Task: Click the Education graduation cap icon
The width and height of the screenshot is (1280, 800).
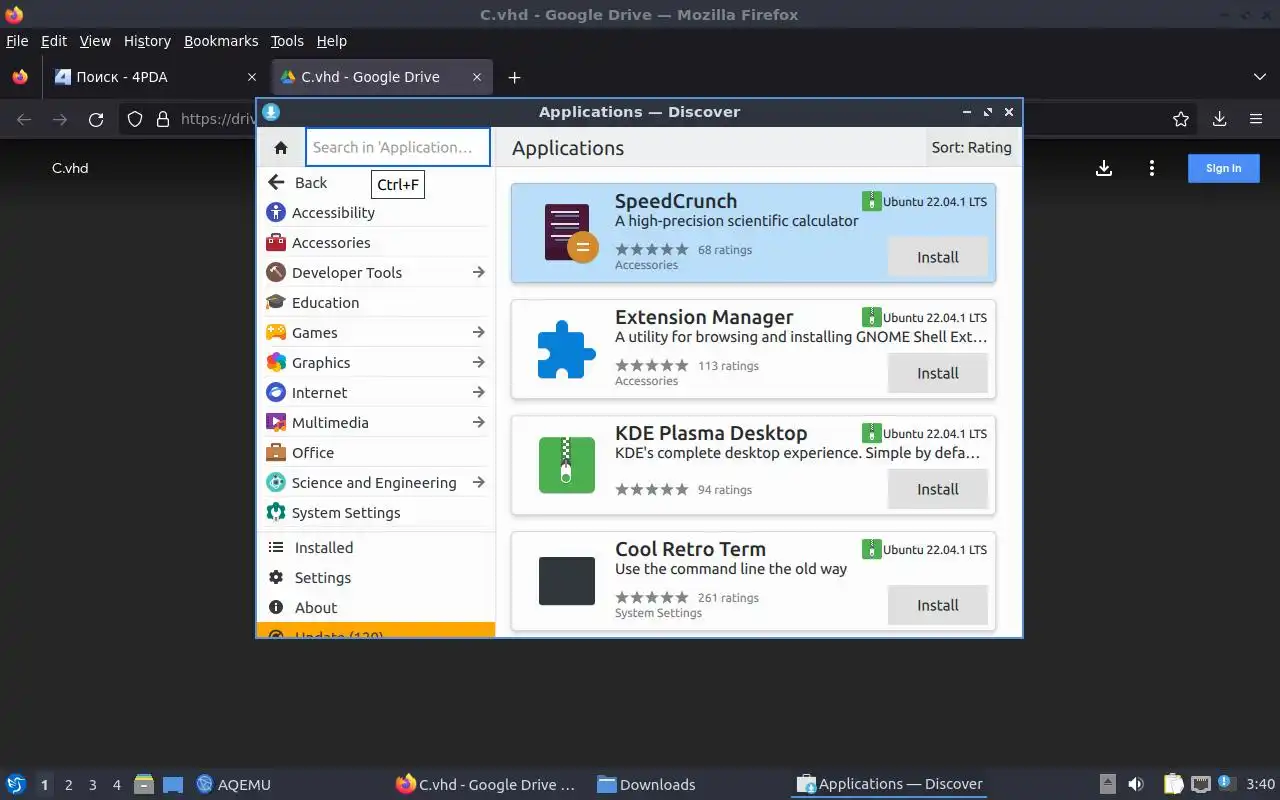Action: [276, 302]
